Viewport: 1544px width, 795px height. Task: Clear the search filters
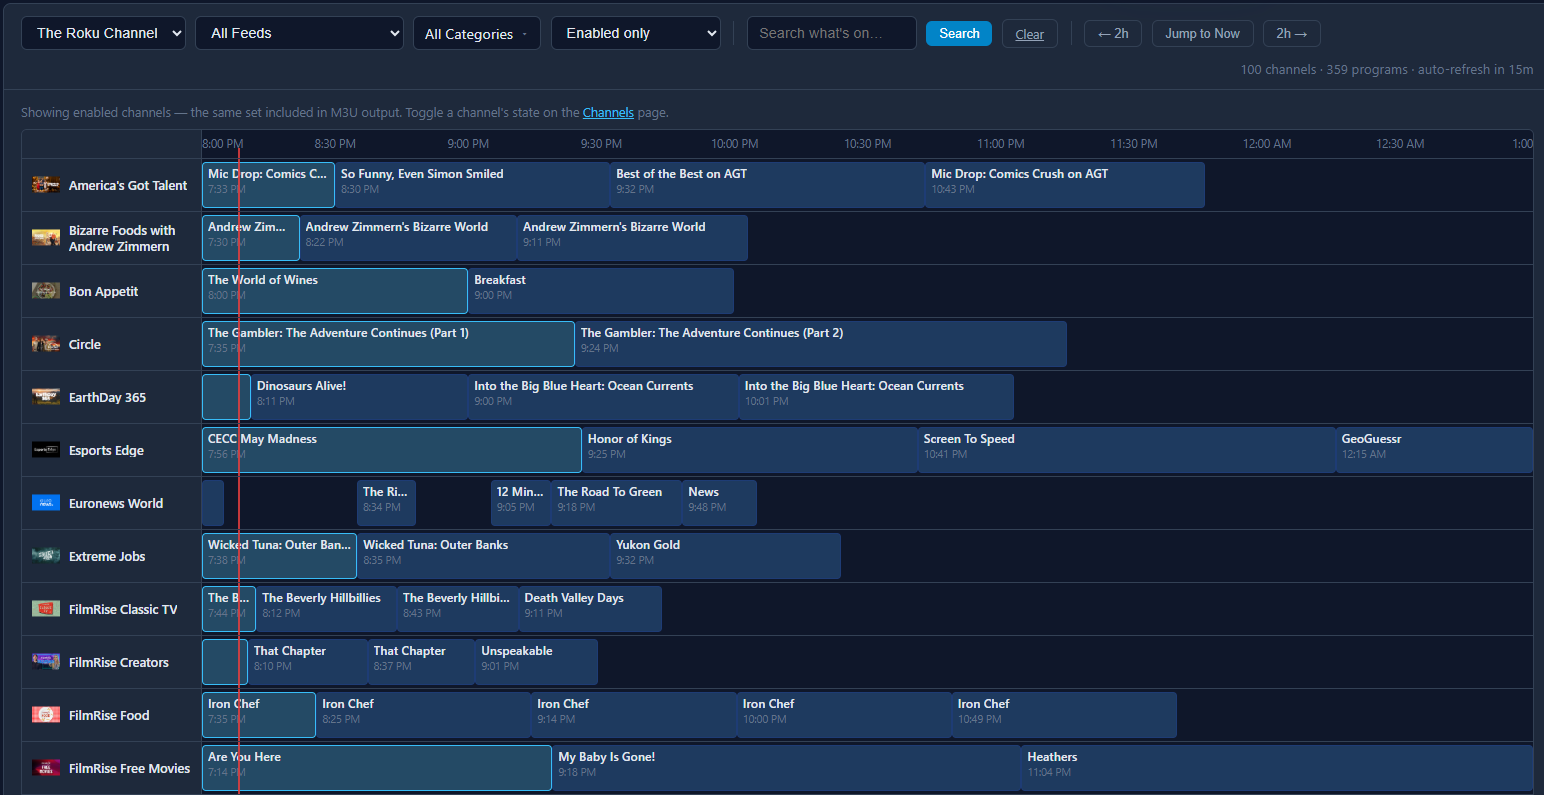tap(1030, 34)
